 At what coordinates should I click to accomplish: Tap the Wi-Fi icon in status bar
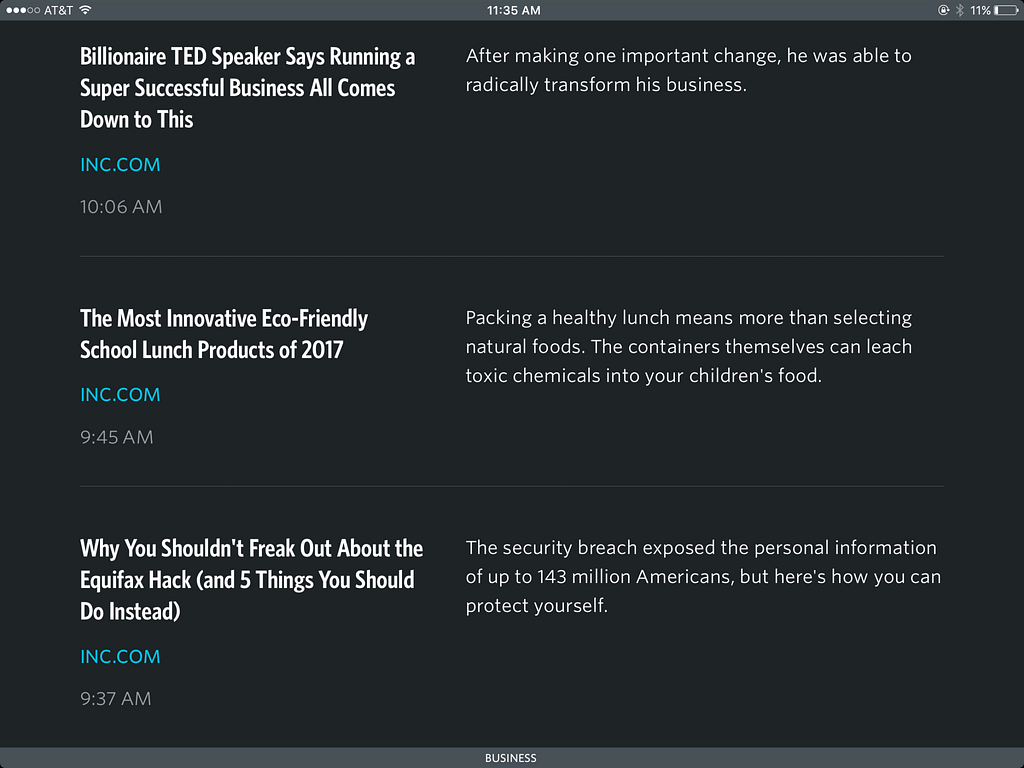(86, 10)
